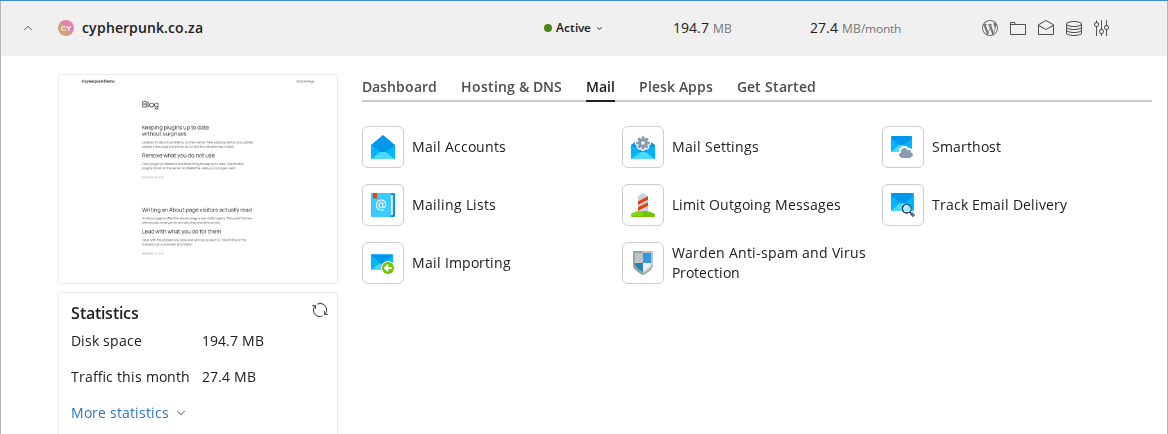Click the Mail Importing link

(461, 263)
